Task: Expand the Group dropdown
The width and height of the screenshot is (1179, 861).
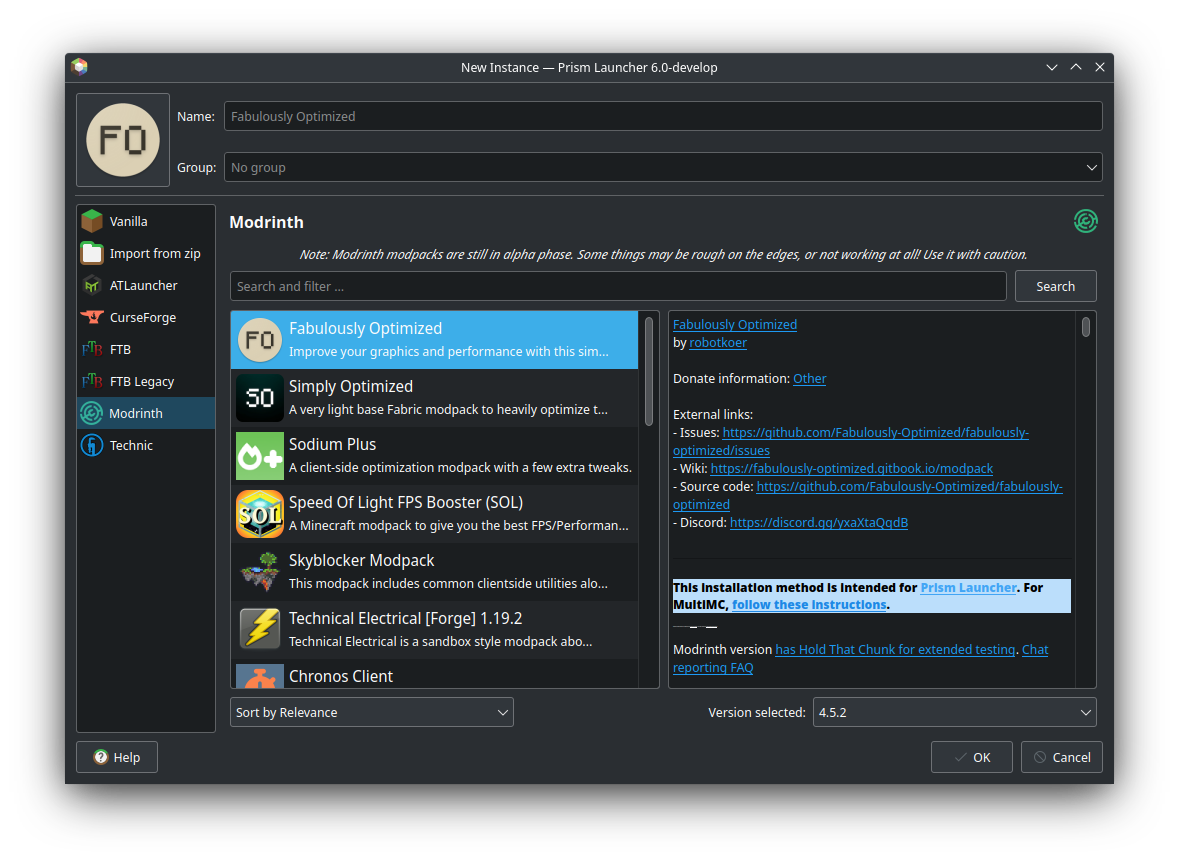Action: [662, 167]
